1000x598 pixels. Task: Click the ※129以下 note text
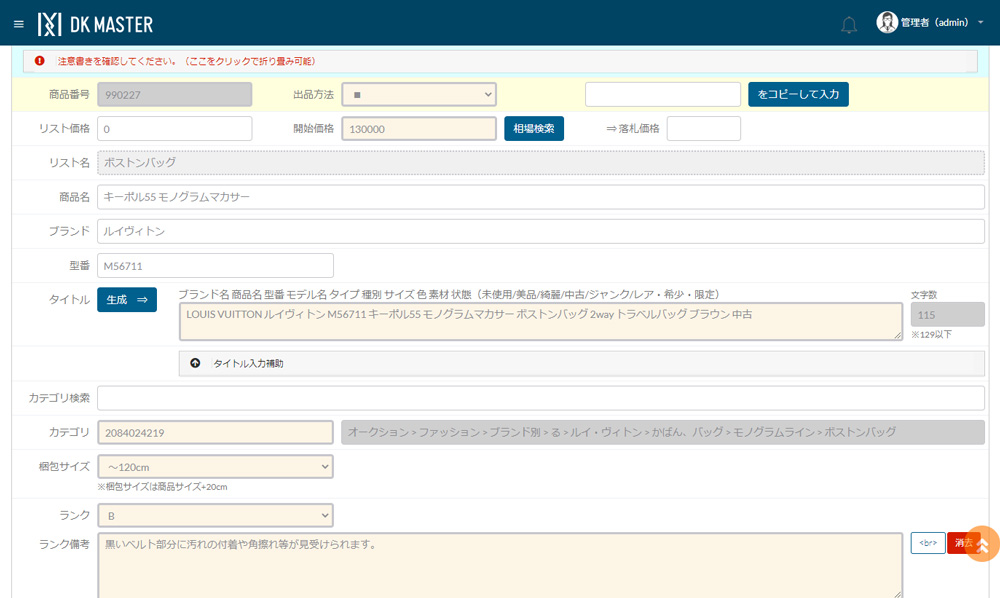[x=931, y=335]
